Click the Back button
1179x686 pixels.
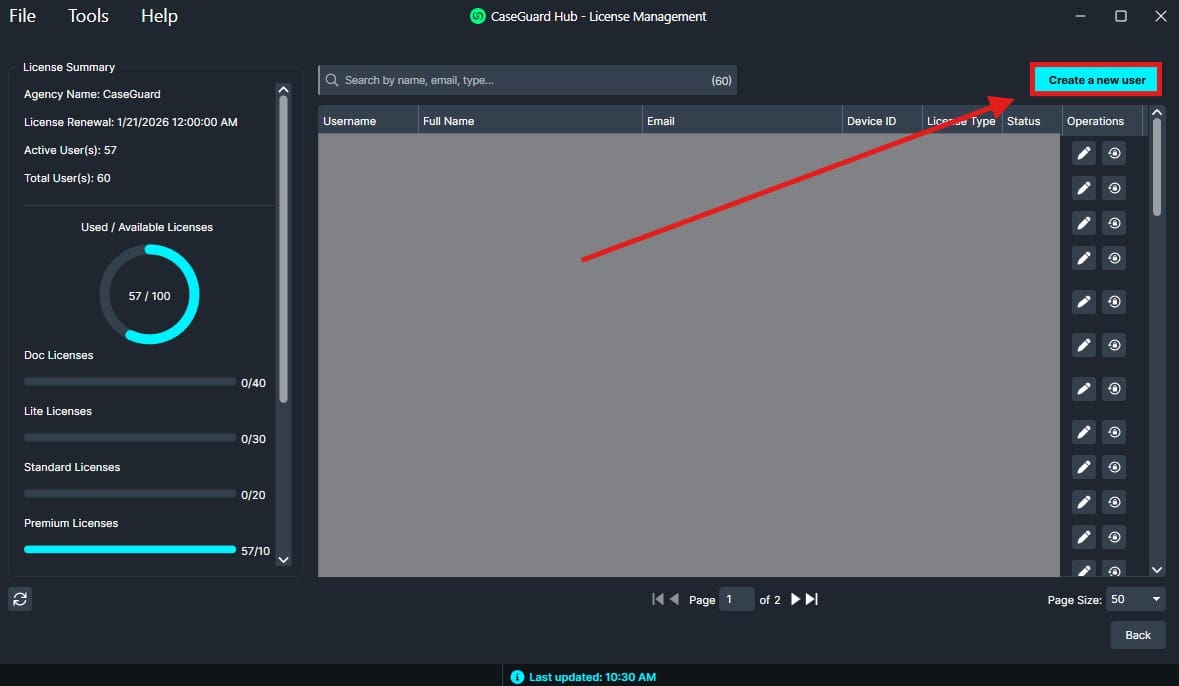pyautogui.click(x=1137, y=634)
